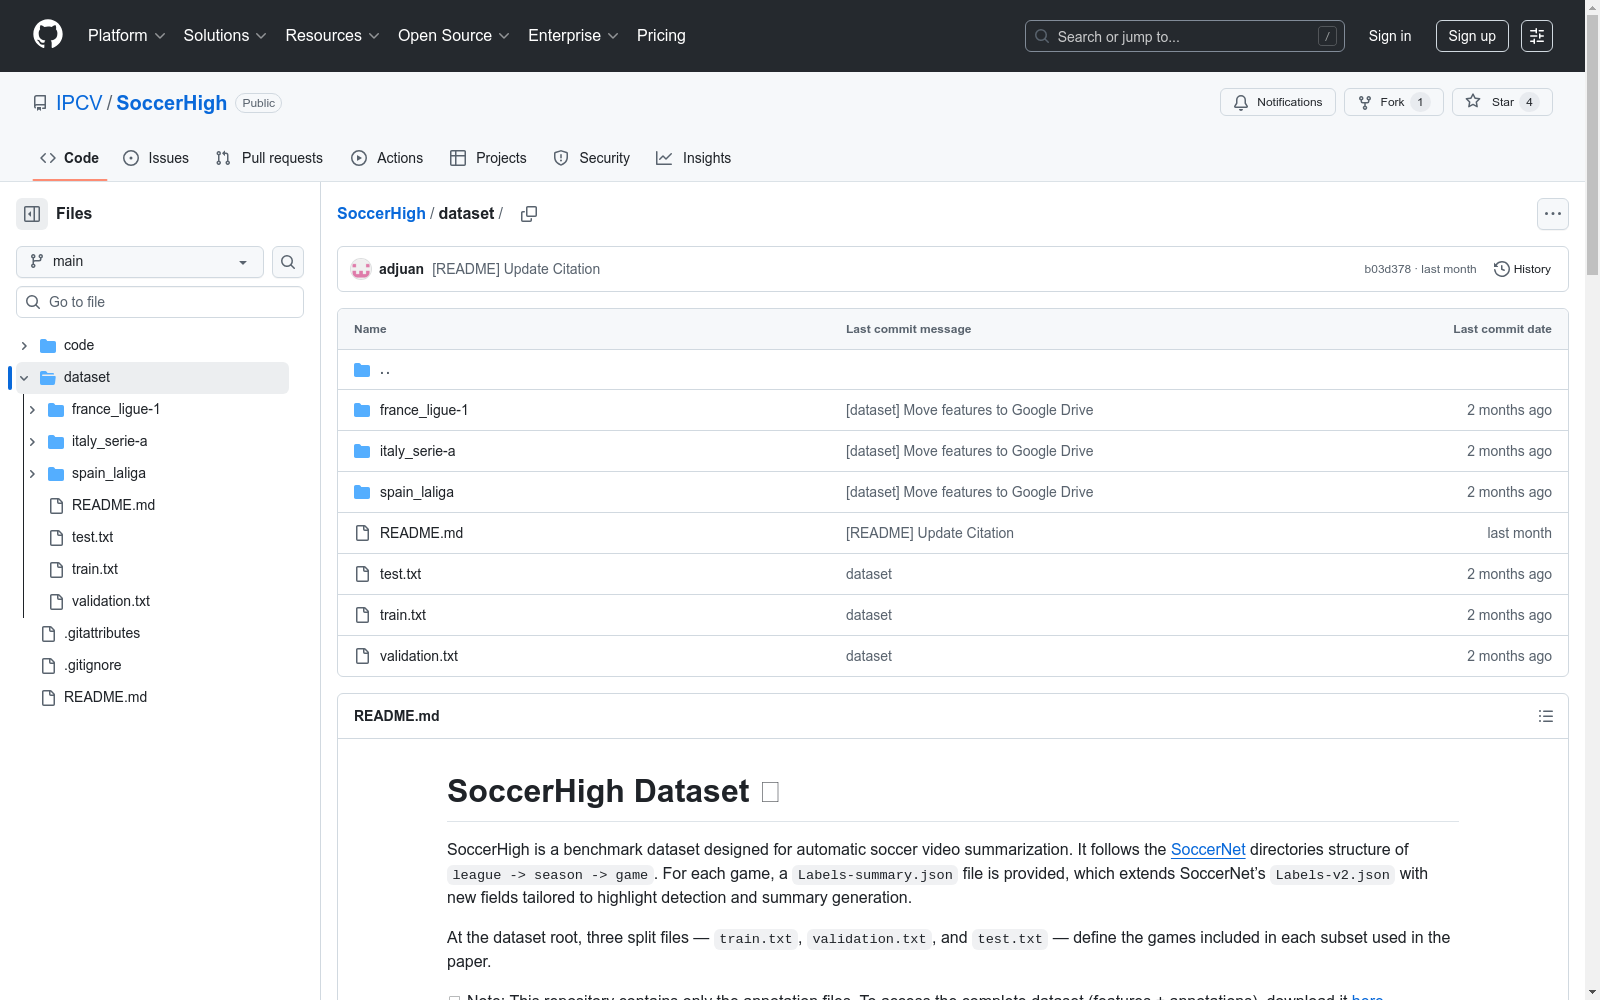Image resolution: width=1600 pixels, height=1000 pixels.
Task: Click the README.md file icon in the table
Action: (362, 533)
